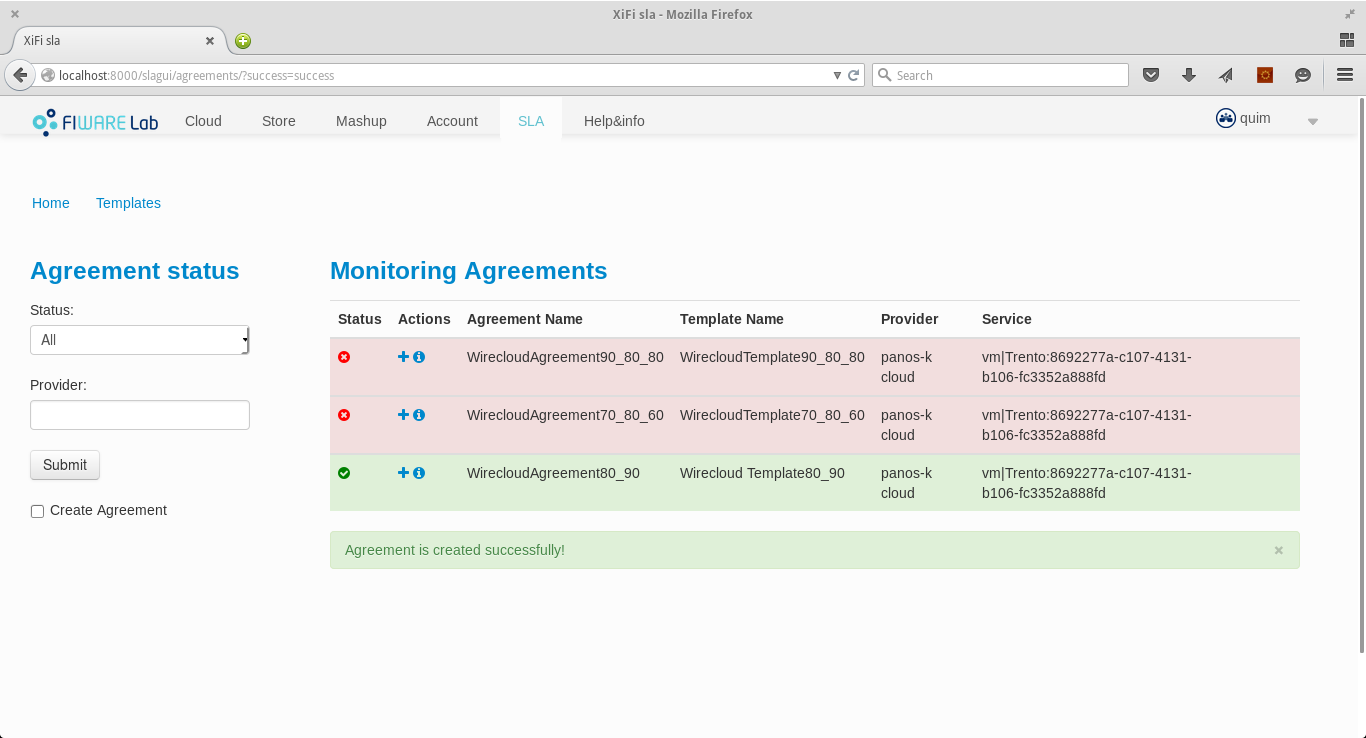This screenshot has height=738, width=1366.
Task: Click the Firefox Search box
Action: (x=1000, y=75)
